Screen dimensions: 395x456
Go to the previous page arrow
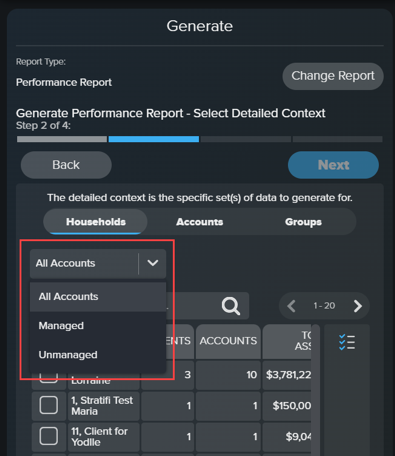291,306
